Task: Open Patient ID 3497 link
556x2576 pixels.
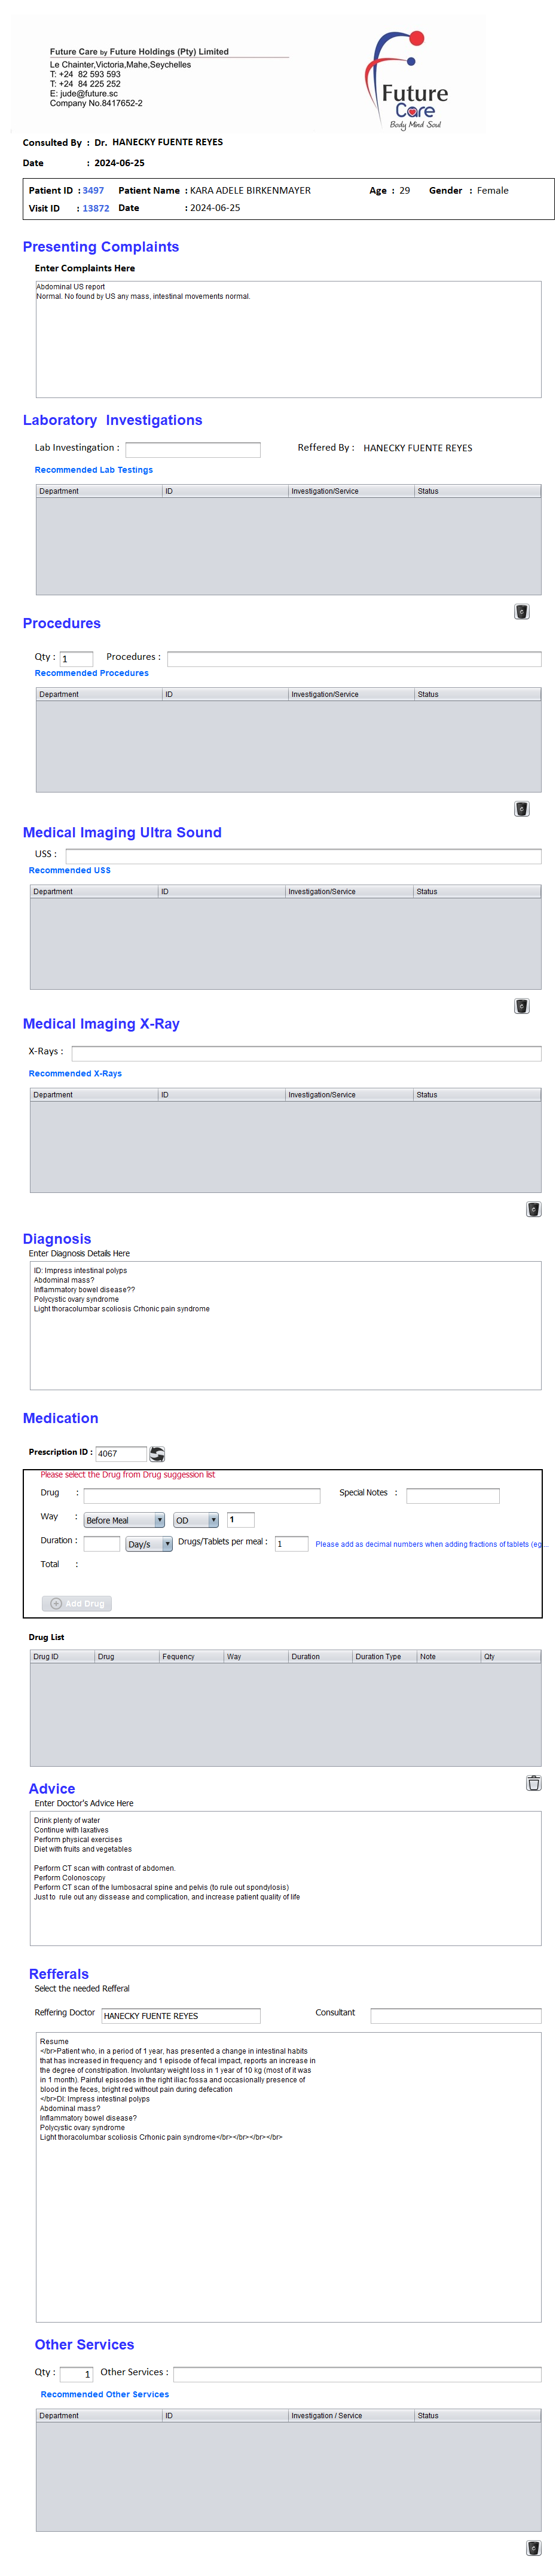Action: 93,190
